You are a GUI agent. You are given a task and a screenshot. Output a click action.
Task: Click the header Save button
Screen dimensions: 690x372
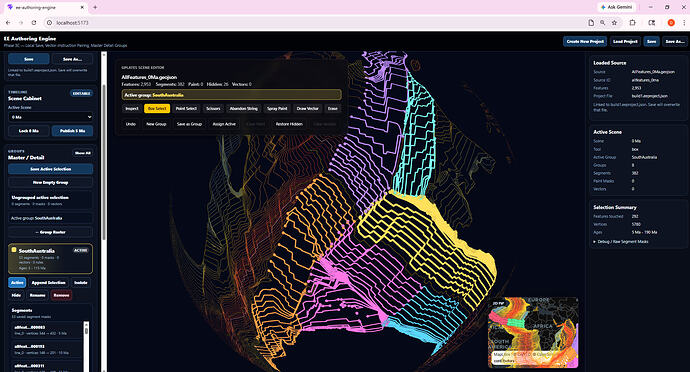pyautogui.click(x=651, y=41)
